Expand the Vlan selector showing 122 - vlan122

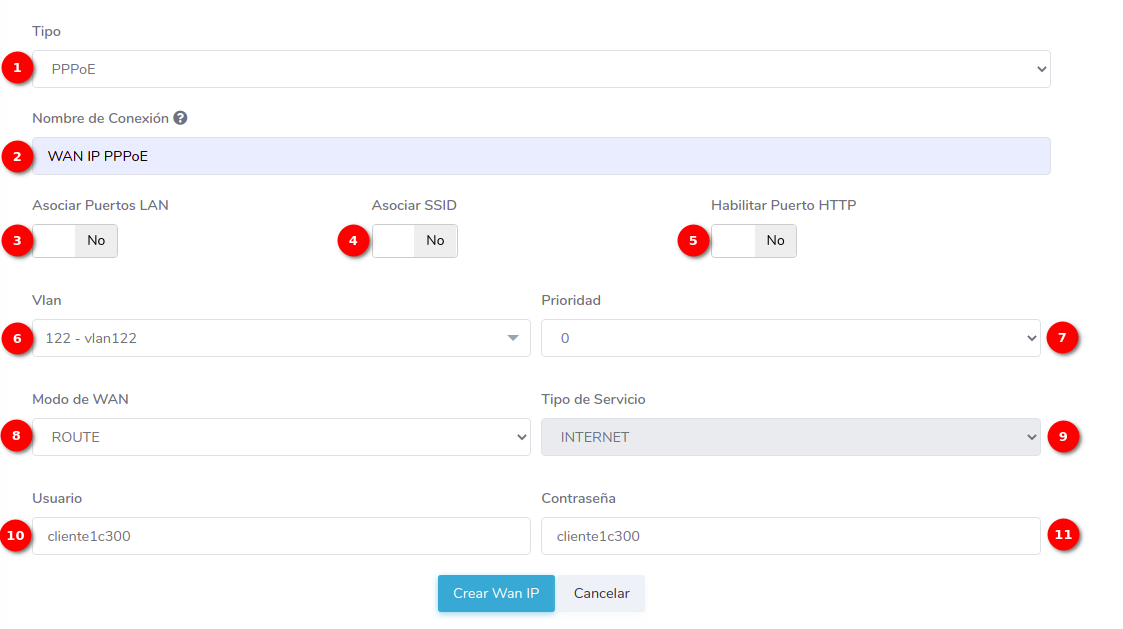[x=281, y=339]
